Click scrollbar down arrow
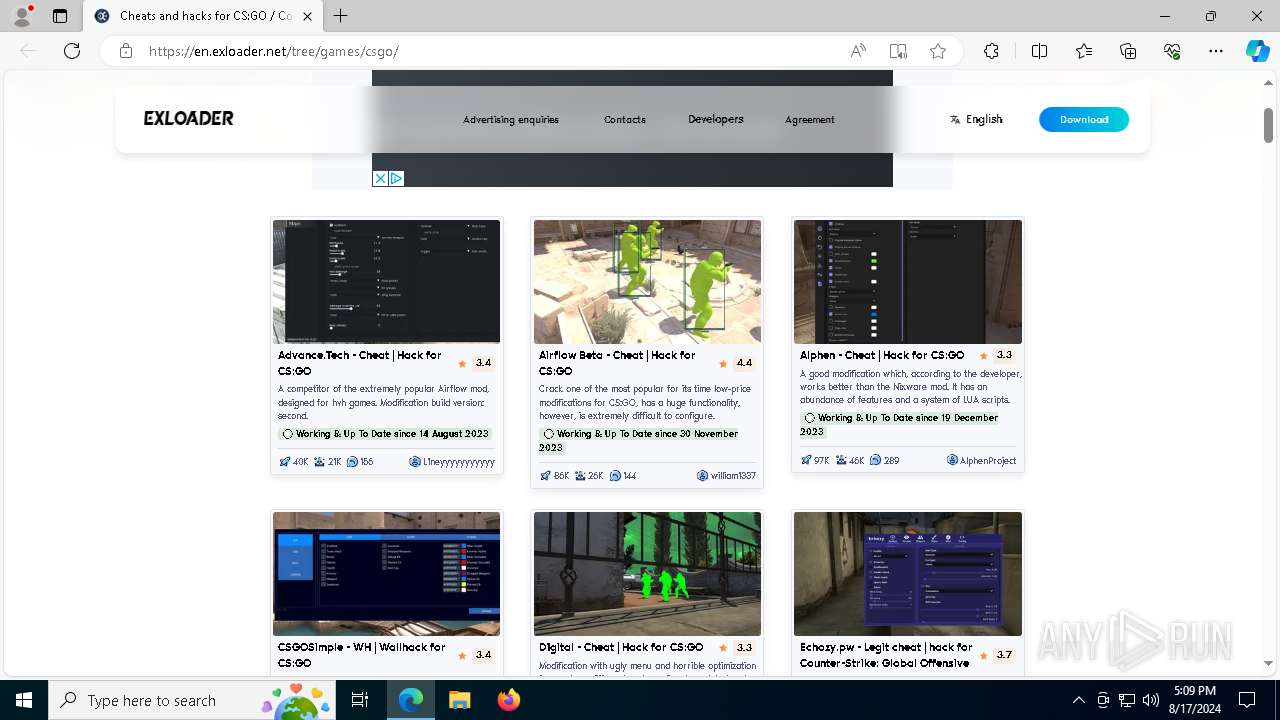1280x720 pixels. [1268, 662]
